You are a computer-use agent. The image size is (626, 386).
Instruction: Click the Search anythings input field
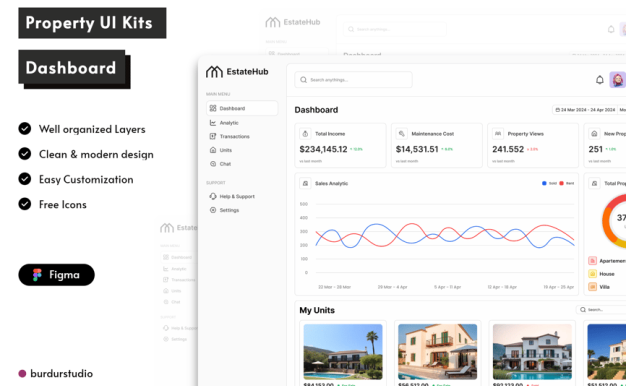[x=353, y=80]
